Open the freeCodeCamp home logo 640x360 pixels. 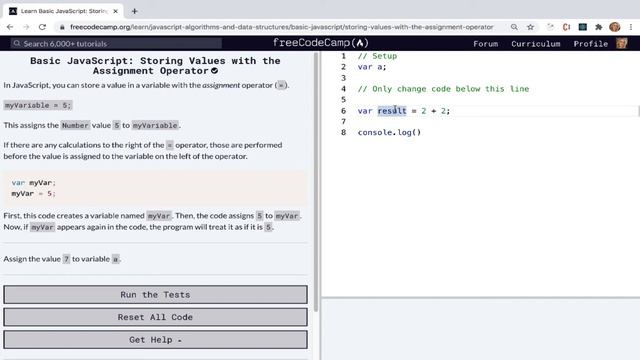320,42
